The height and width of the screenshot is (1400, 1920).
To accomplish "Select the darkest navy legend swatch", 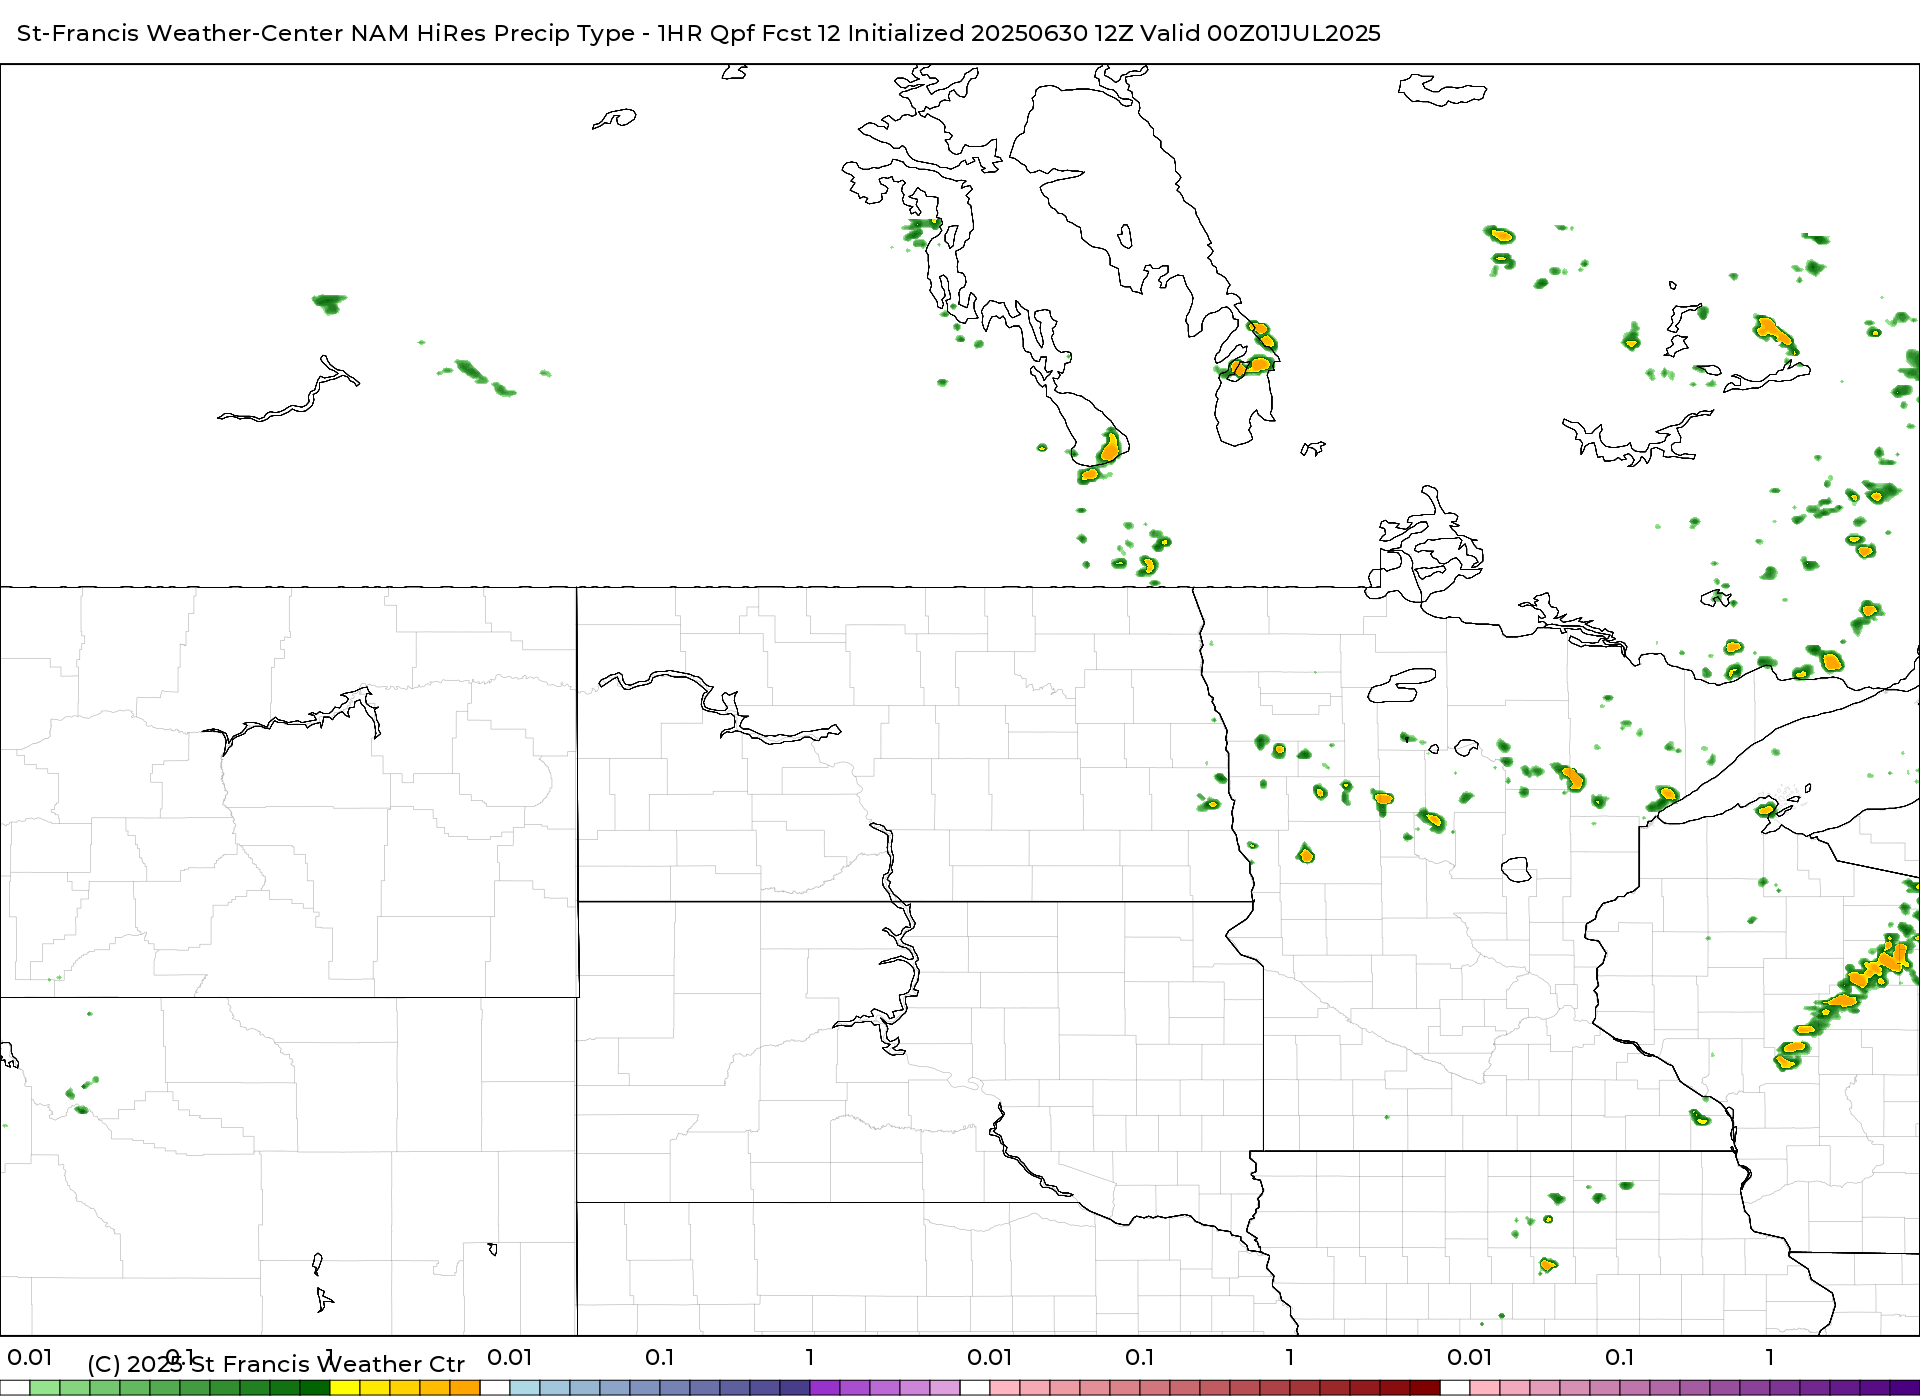I will (795, 1388).
